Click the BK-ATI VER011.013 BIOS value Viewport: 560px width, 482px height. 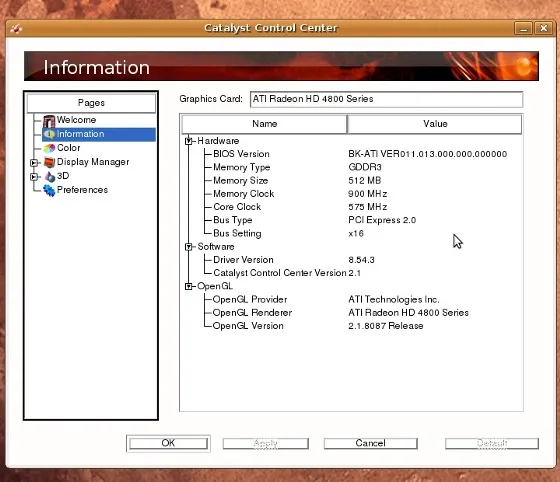(x=428, y=154)
